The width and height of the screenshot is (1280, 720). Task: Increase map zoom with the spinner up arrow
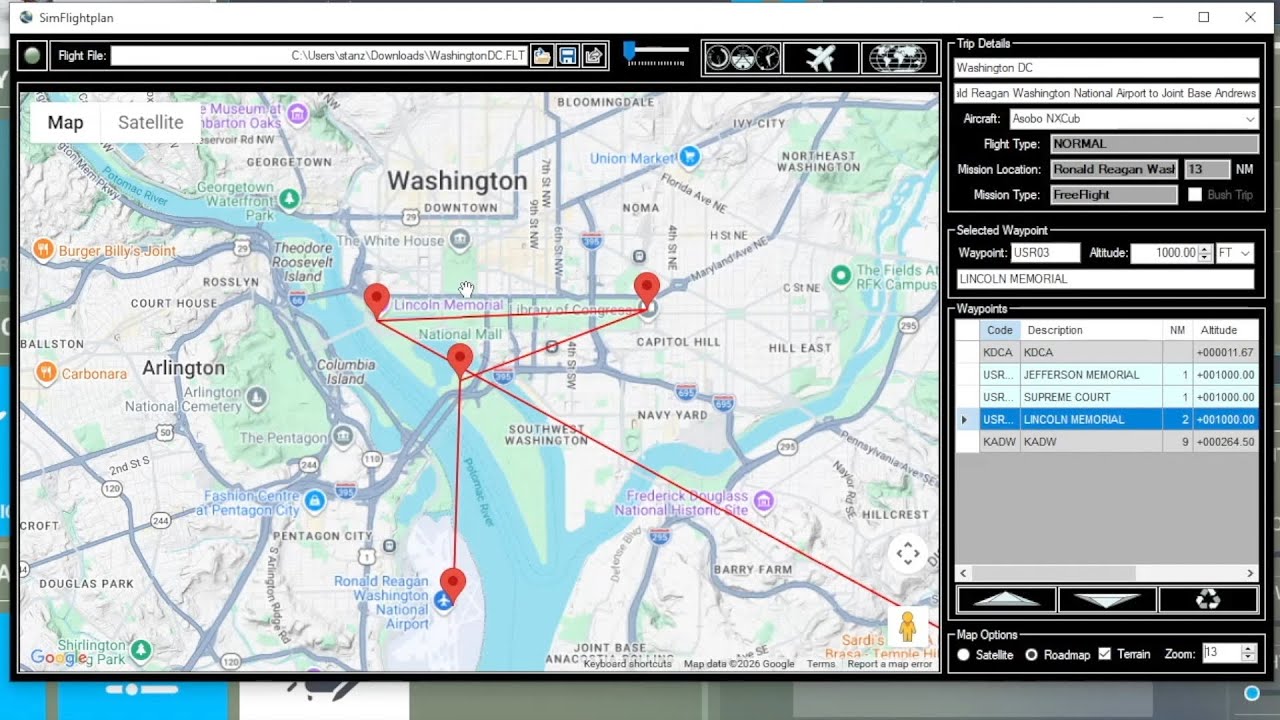pyautogui.click(x=1247, y=649)
